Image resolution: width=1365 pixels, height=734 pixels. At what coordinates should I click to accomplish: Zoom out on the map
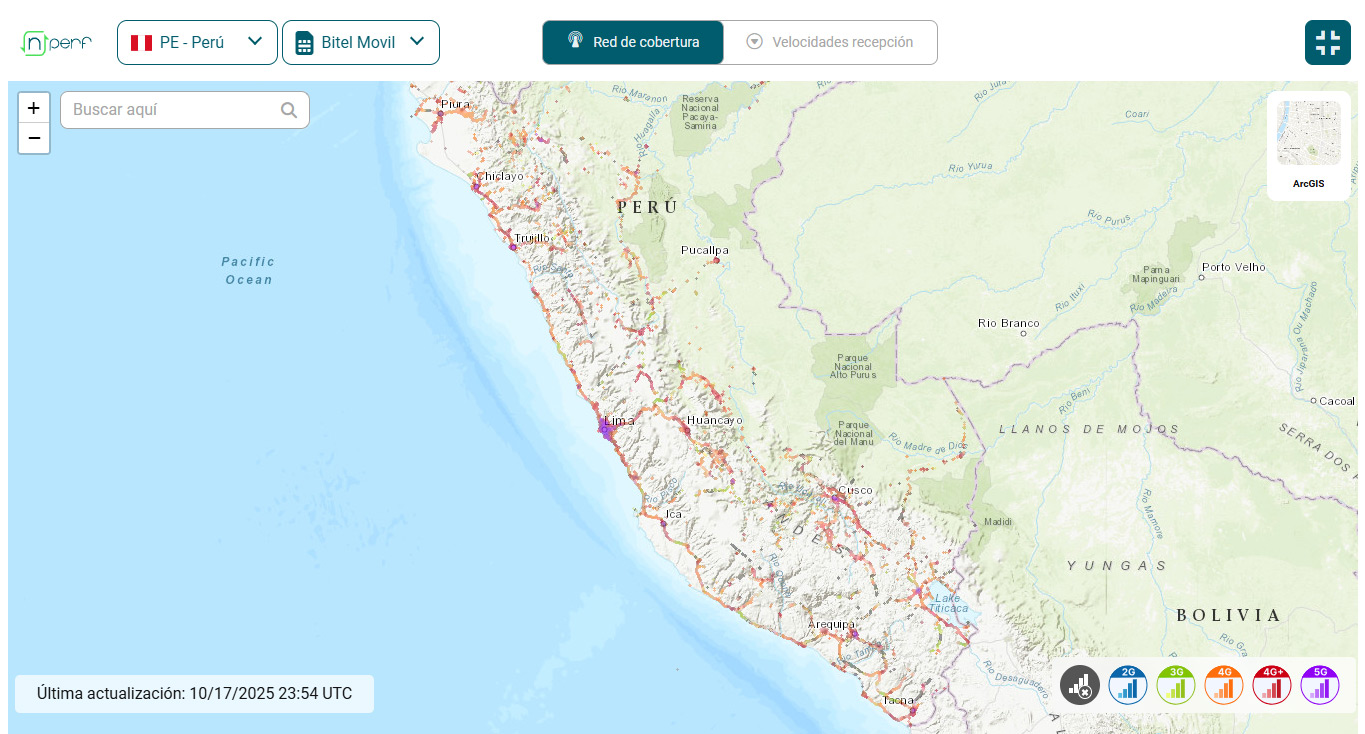pos(34,138)
